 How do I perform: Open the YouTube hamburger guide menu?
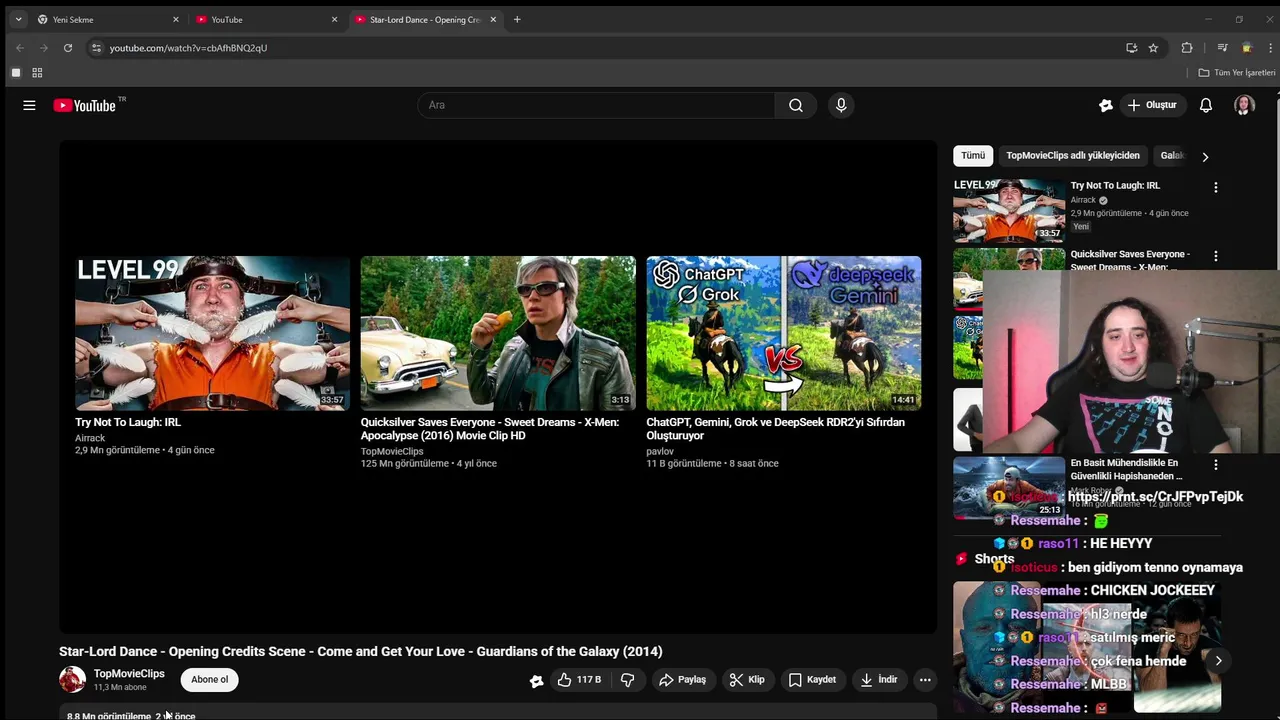click(29, 105)
